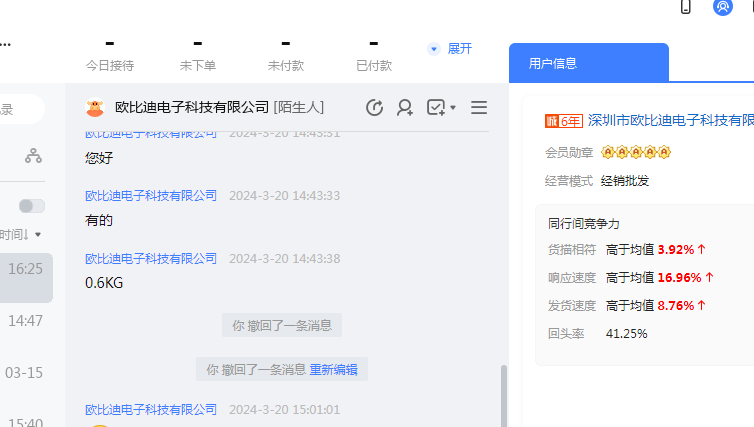Click the blue user avatar icon at top
Viewport: 754px width, 427px height.
[723, 7]
